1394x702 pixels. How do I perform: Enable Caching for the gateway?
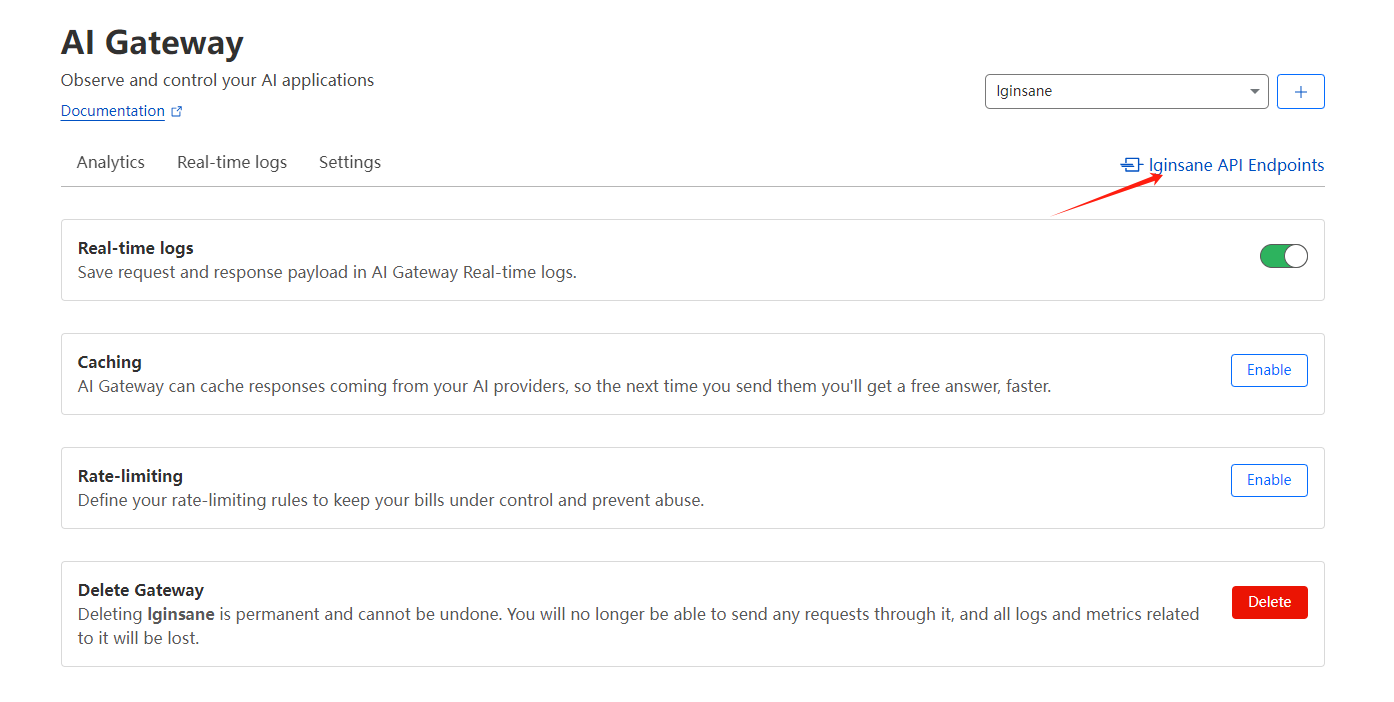click(1268, 370)
